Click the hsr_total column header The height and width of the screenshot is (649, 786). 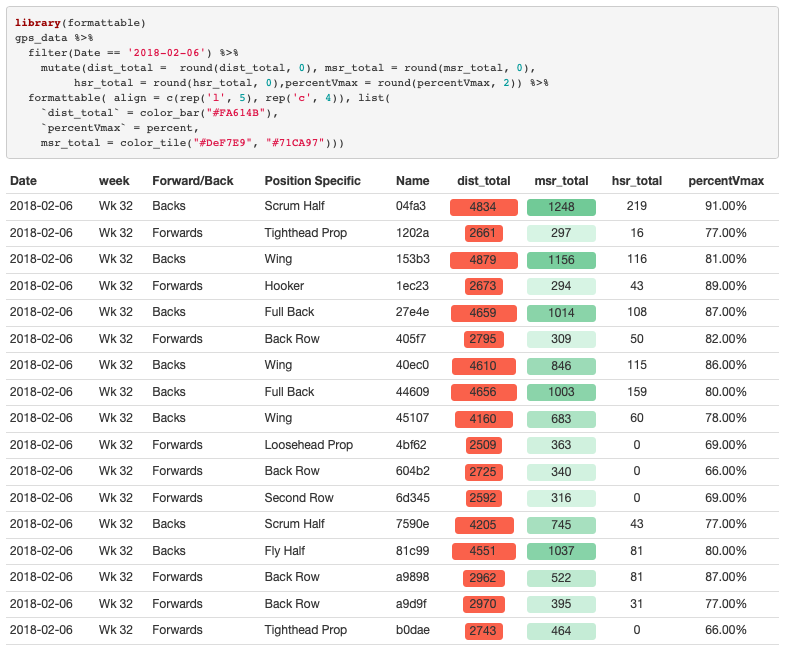coord(637,181)
